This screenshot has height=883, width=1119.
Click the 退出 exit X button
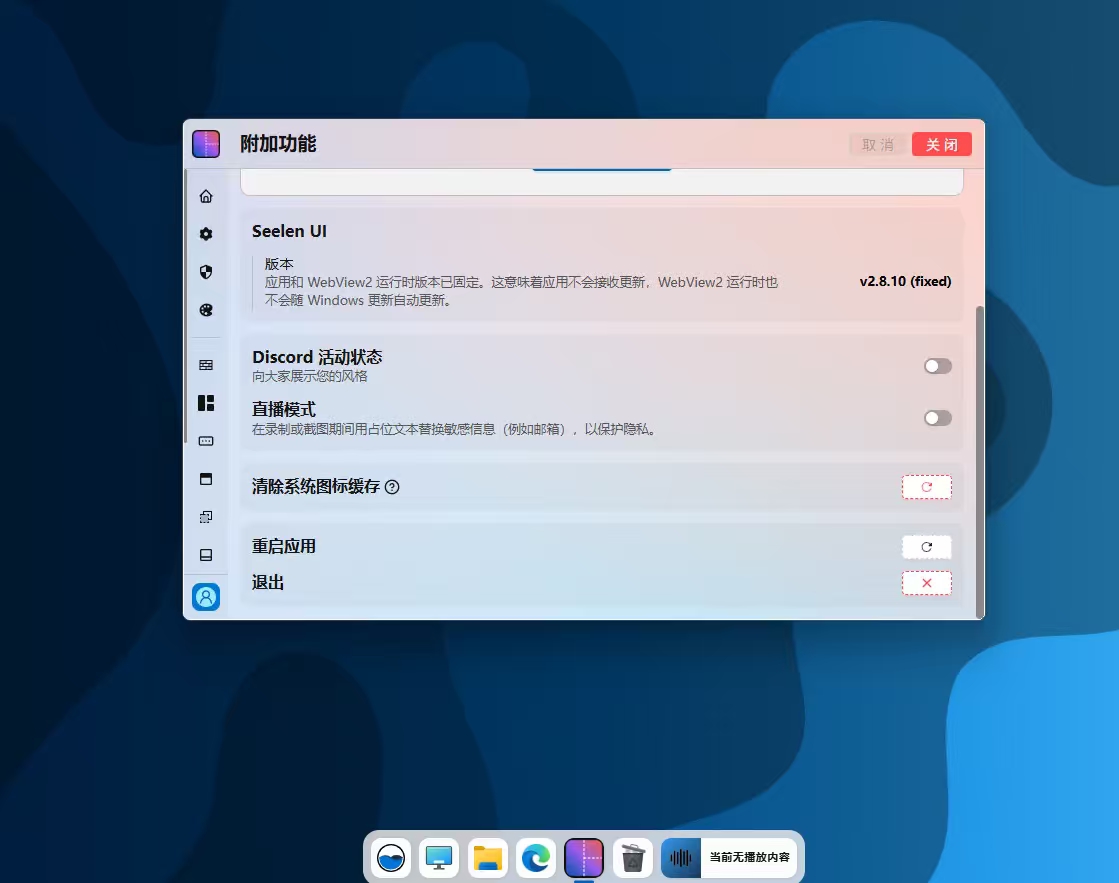(x=926, y=583)
